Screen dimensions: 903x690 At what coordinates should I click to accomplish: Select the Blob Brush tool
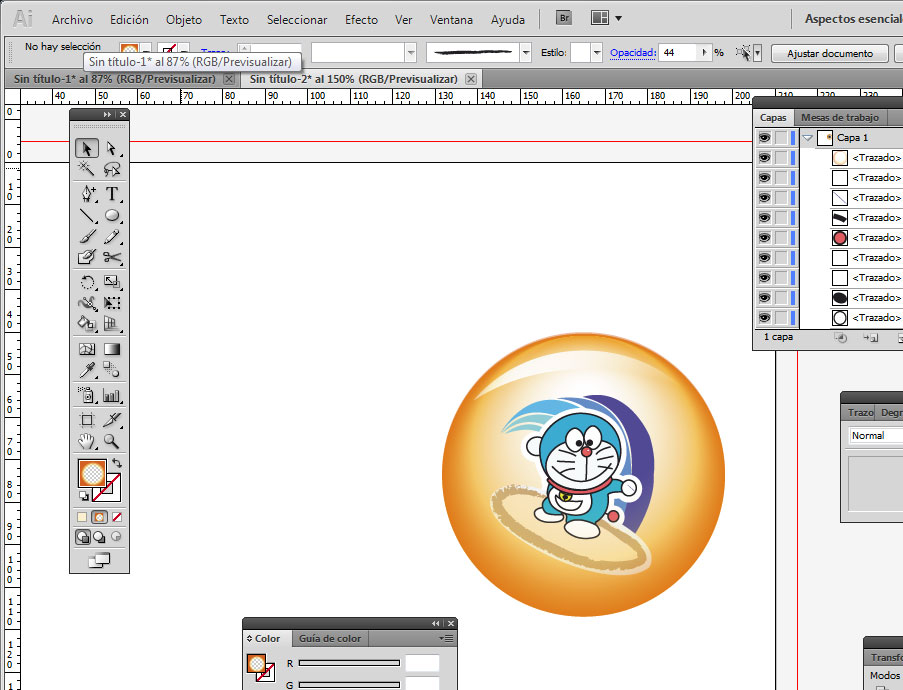(x=87, y=257)
